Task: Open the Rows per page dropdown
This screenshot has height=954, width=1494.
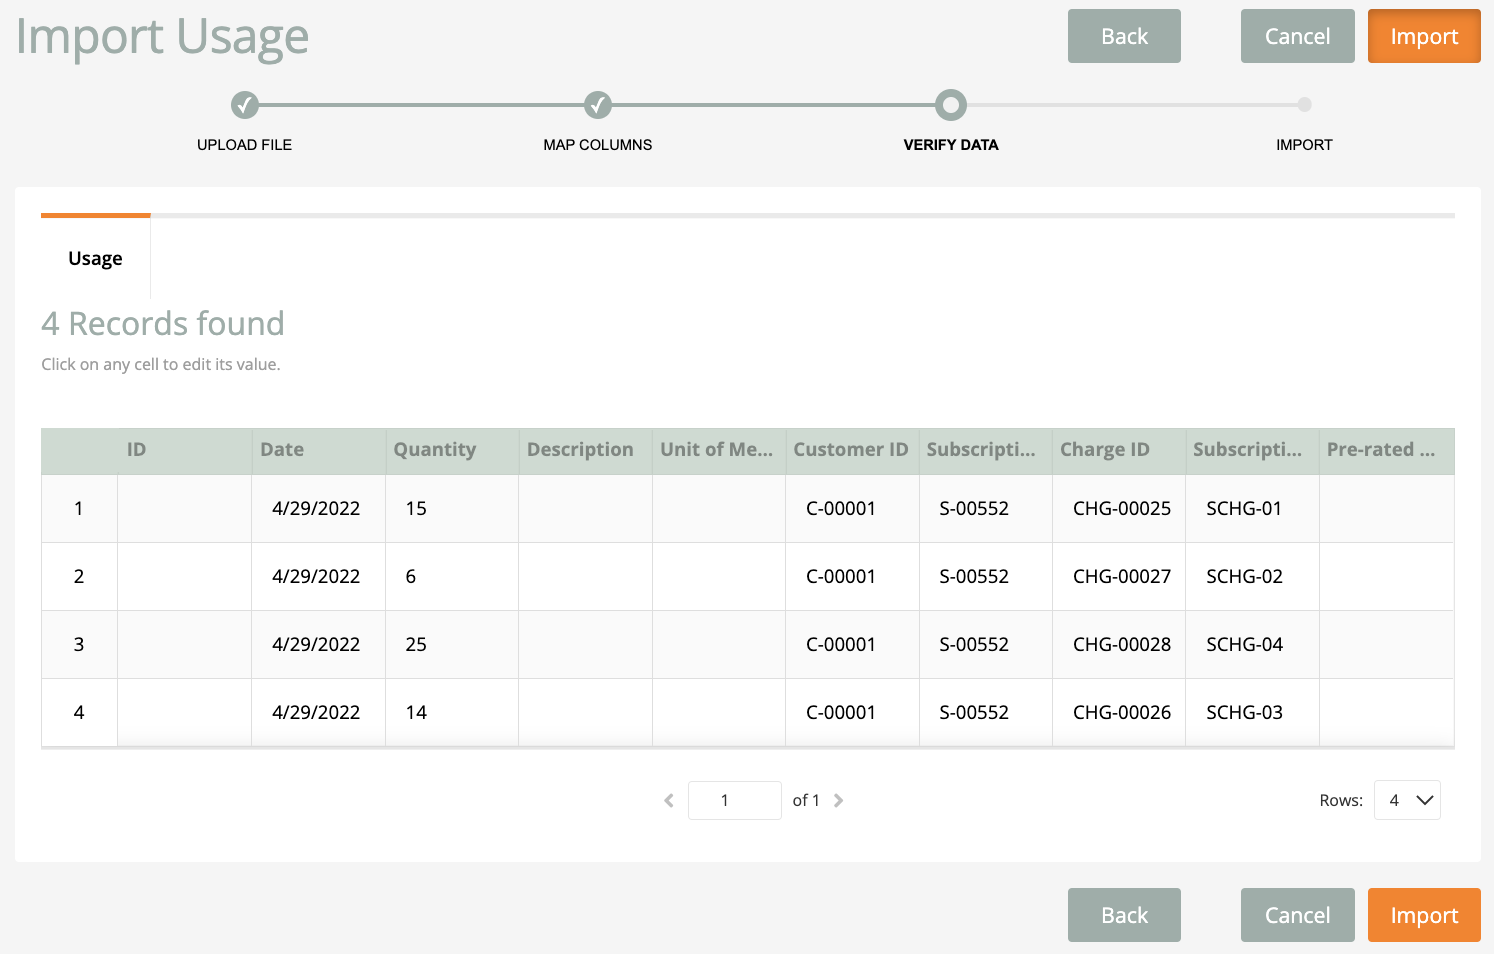Action: click(1407, 800)
